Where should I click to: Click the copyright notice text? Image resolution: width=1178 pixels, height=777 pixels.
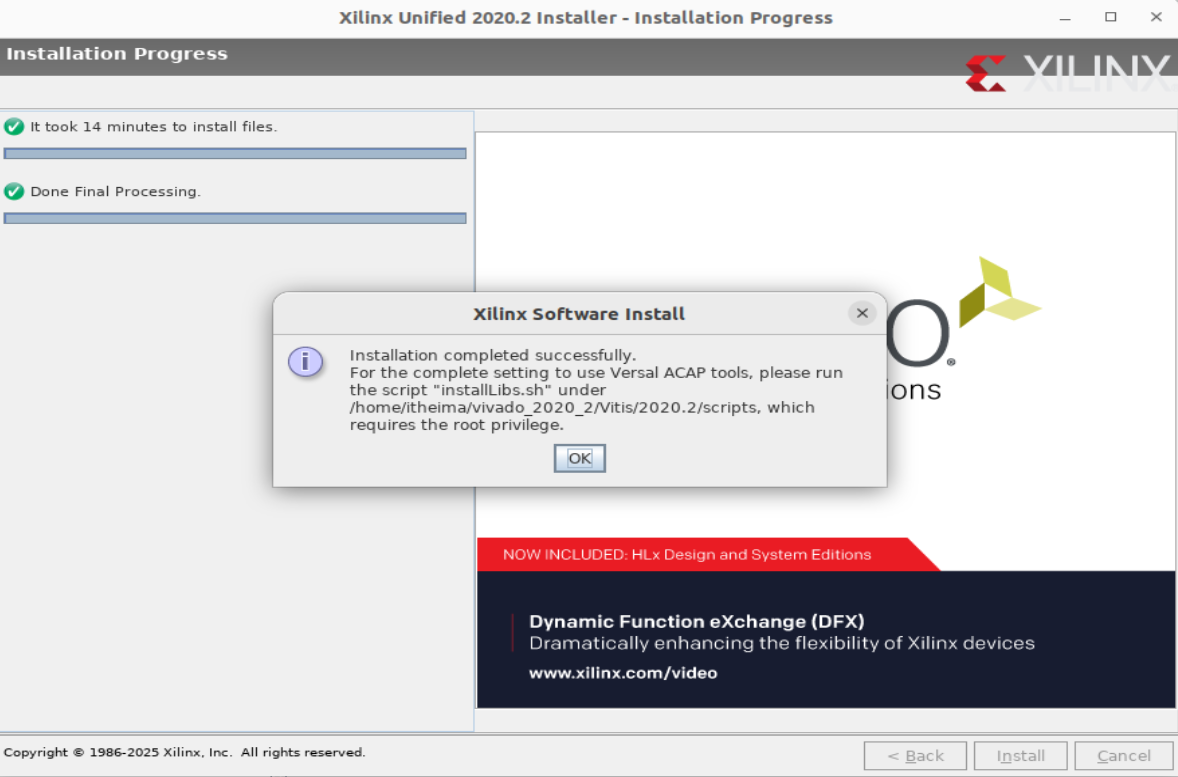(x=184, y=752)
